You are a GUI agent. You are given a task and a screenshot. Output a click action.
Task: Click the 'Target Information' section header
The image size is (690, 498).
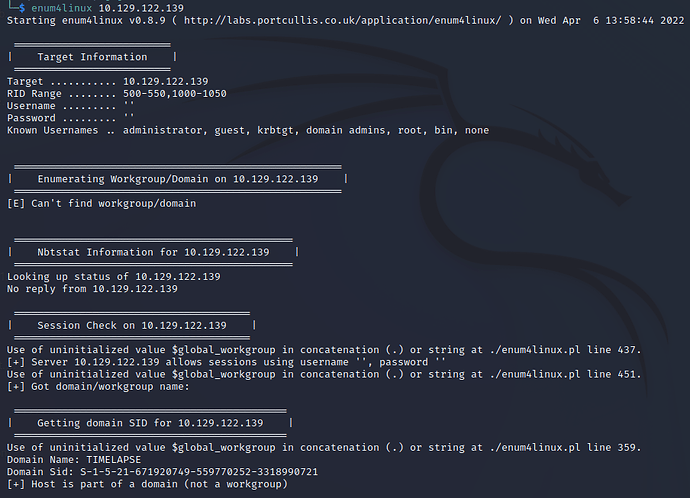[92, 57]
